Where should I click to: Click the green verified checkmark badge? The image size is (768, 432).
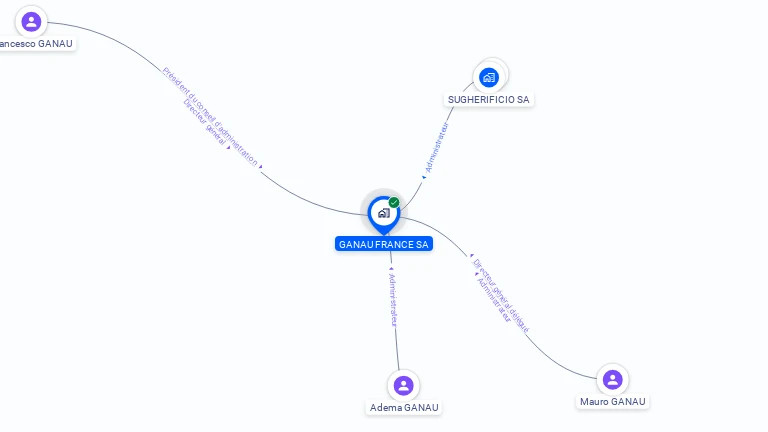[x=394, y=202]
